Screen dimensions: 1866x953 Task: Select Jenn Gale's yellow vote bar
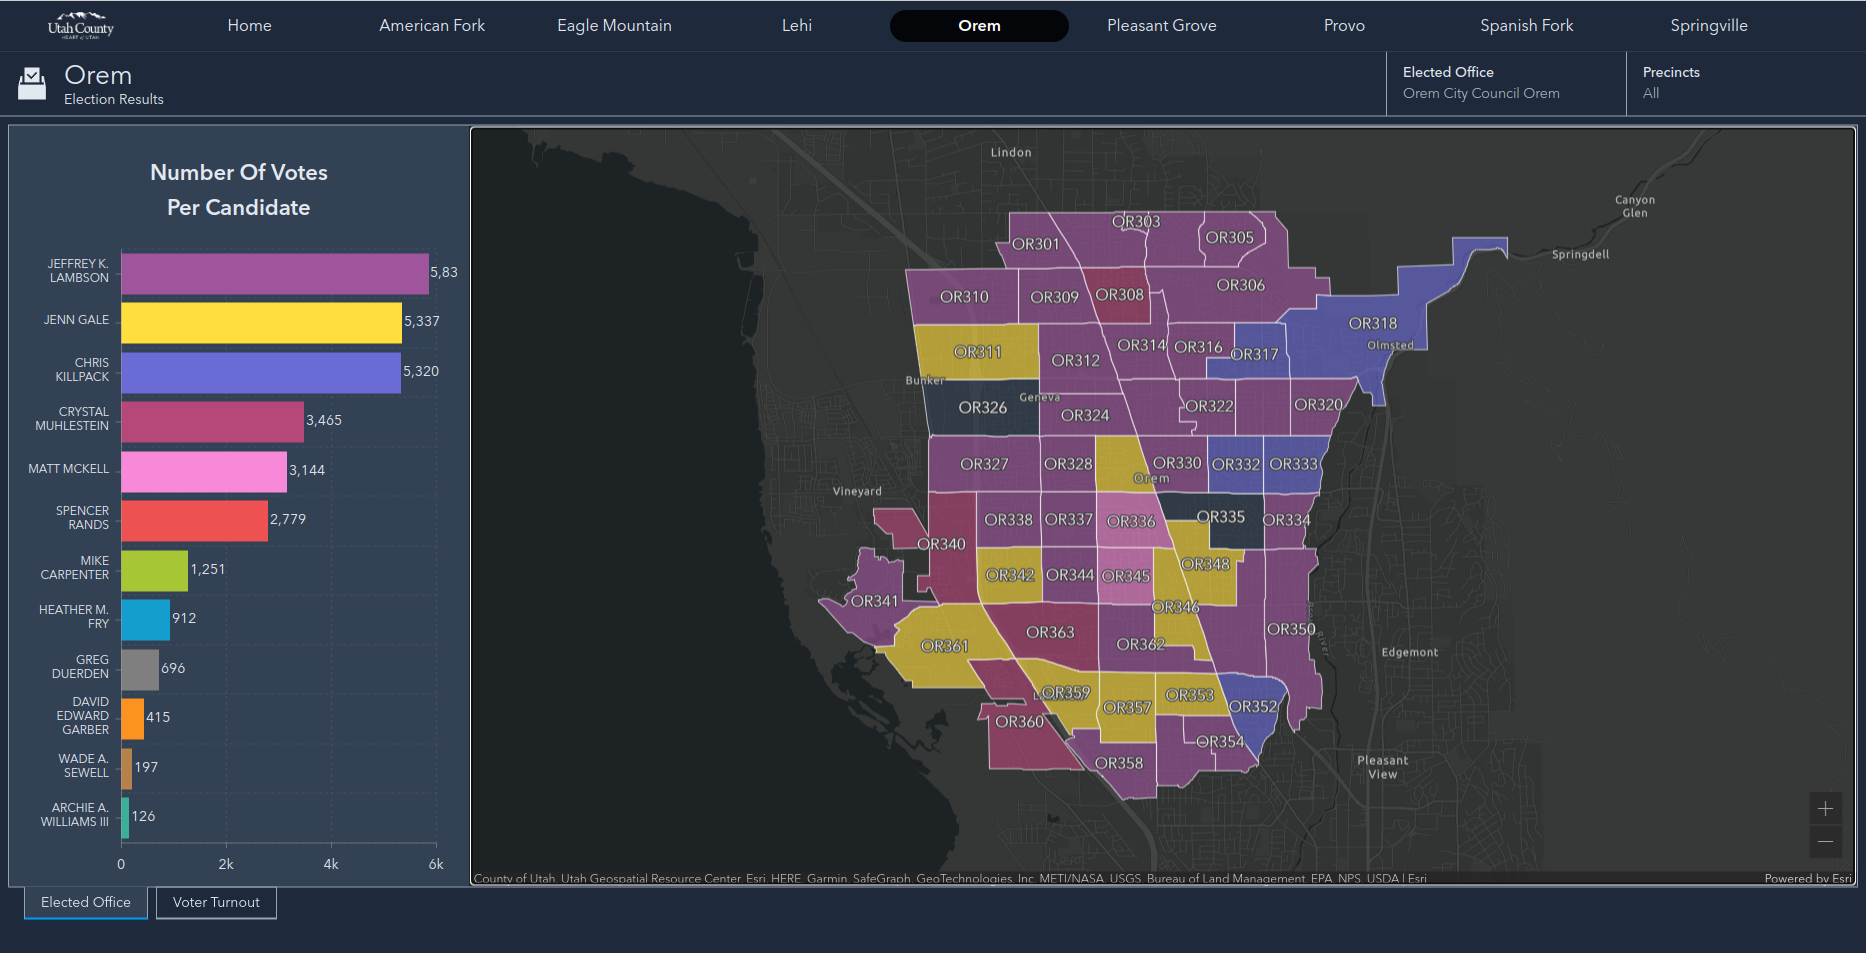(260, 321)
